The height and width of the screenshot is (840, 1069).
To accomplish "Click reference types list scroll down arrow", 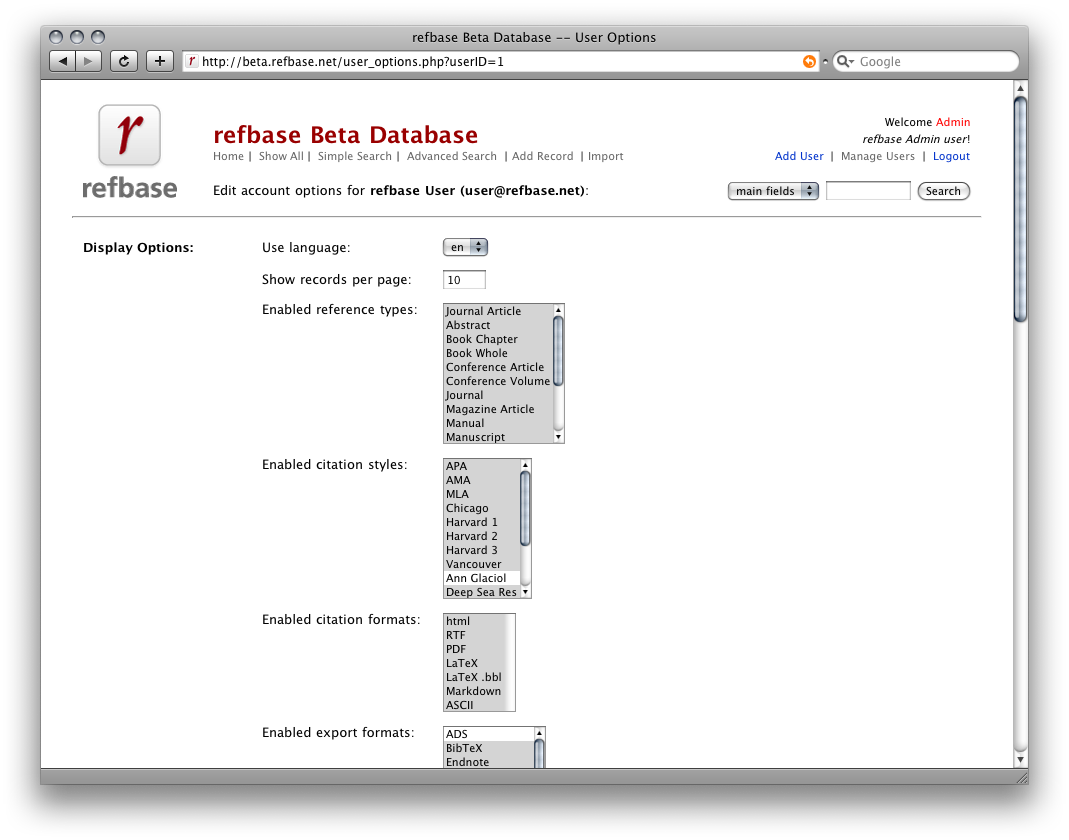I will pos(558,437).
